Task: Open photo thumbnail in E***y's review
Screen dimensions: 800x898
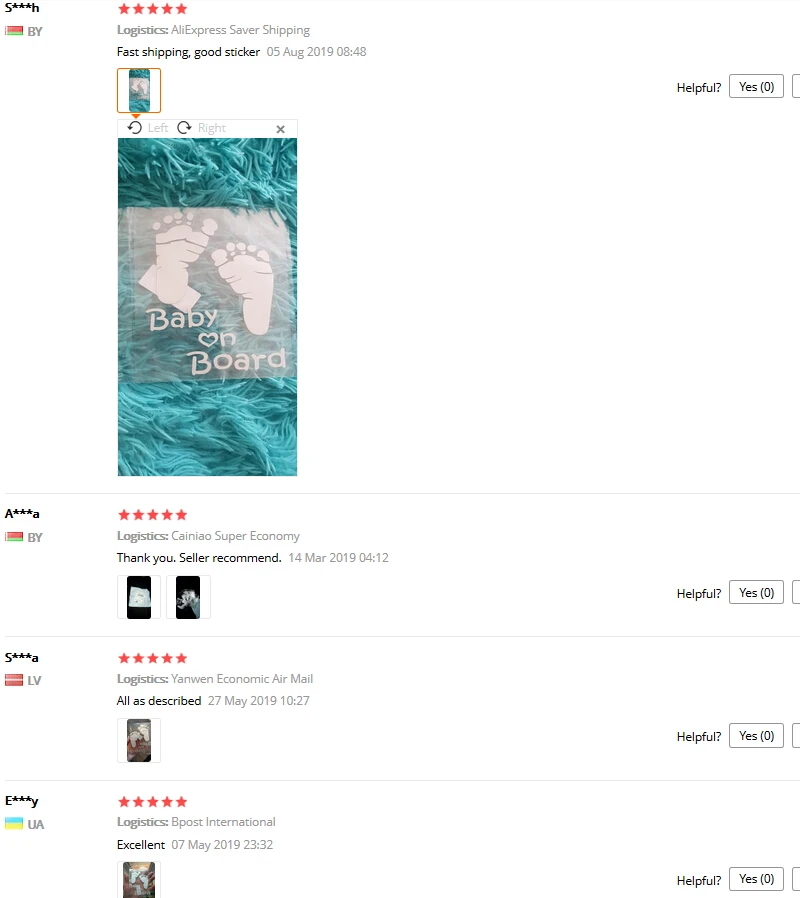Action: click(139, 880)
